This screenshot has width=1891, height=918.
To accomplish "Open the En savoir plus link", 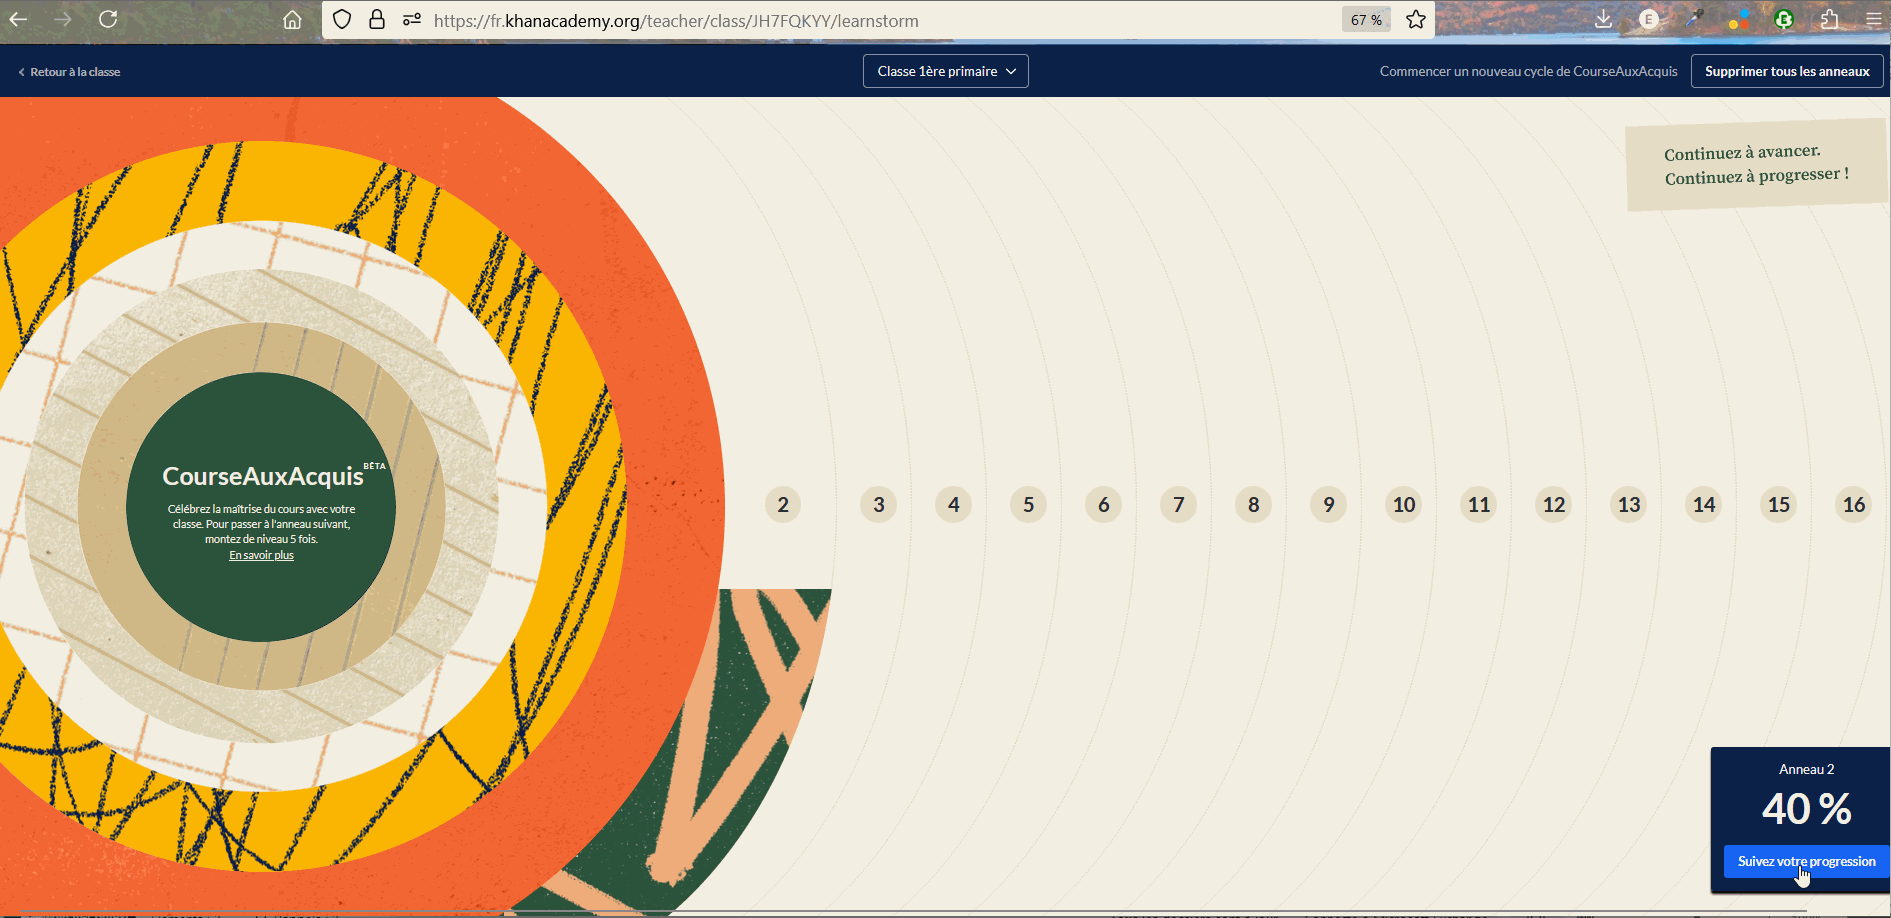I will coord(261,555).
